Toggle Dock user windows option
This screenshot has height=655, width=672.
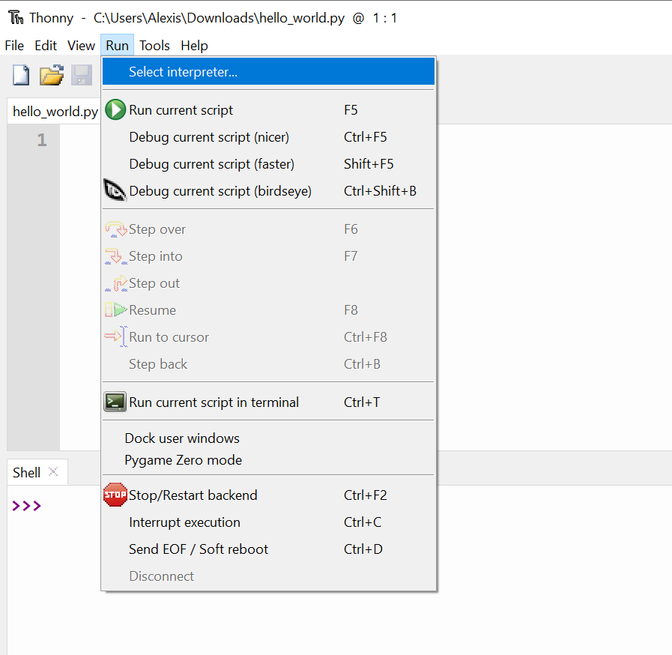[182, 438]
